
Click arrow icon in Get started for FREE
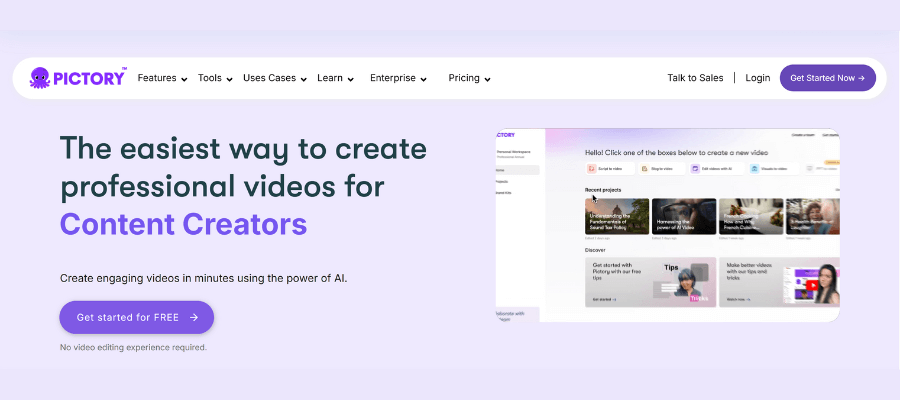194,317
